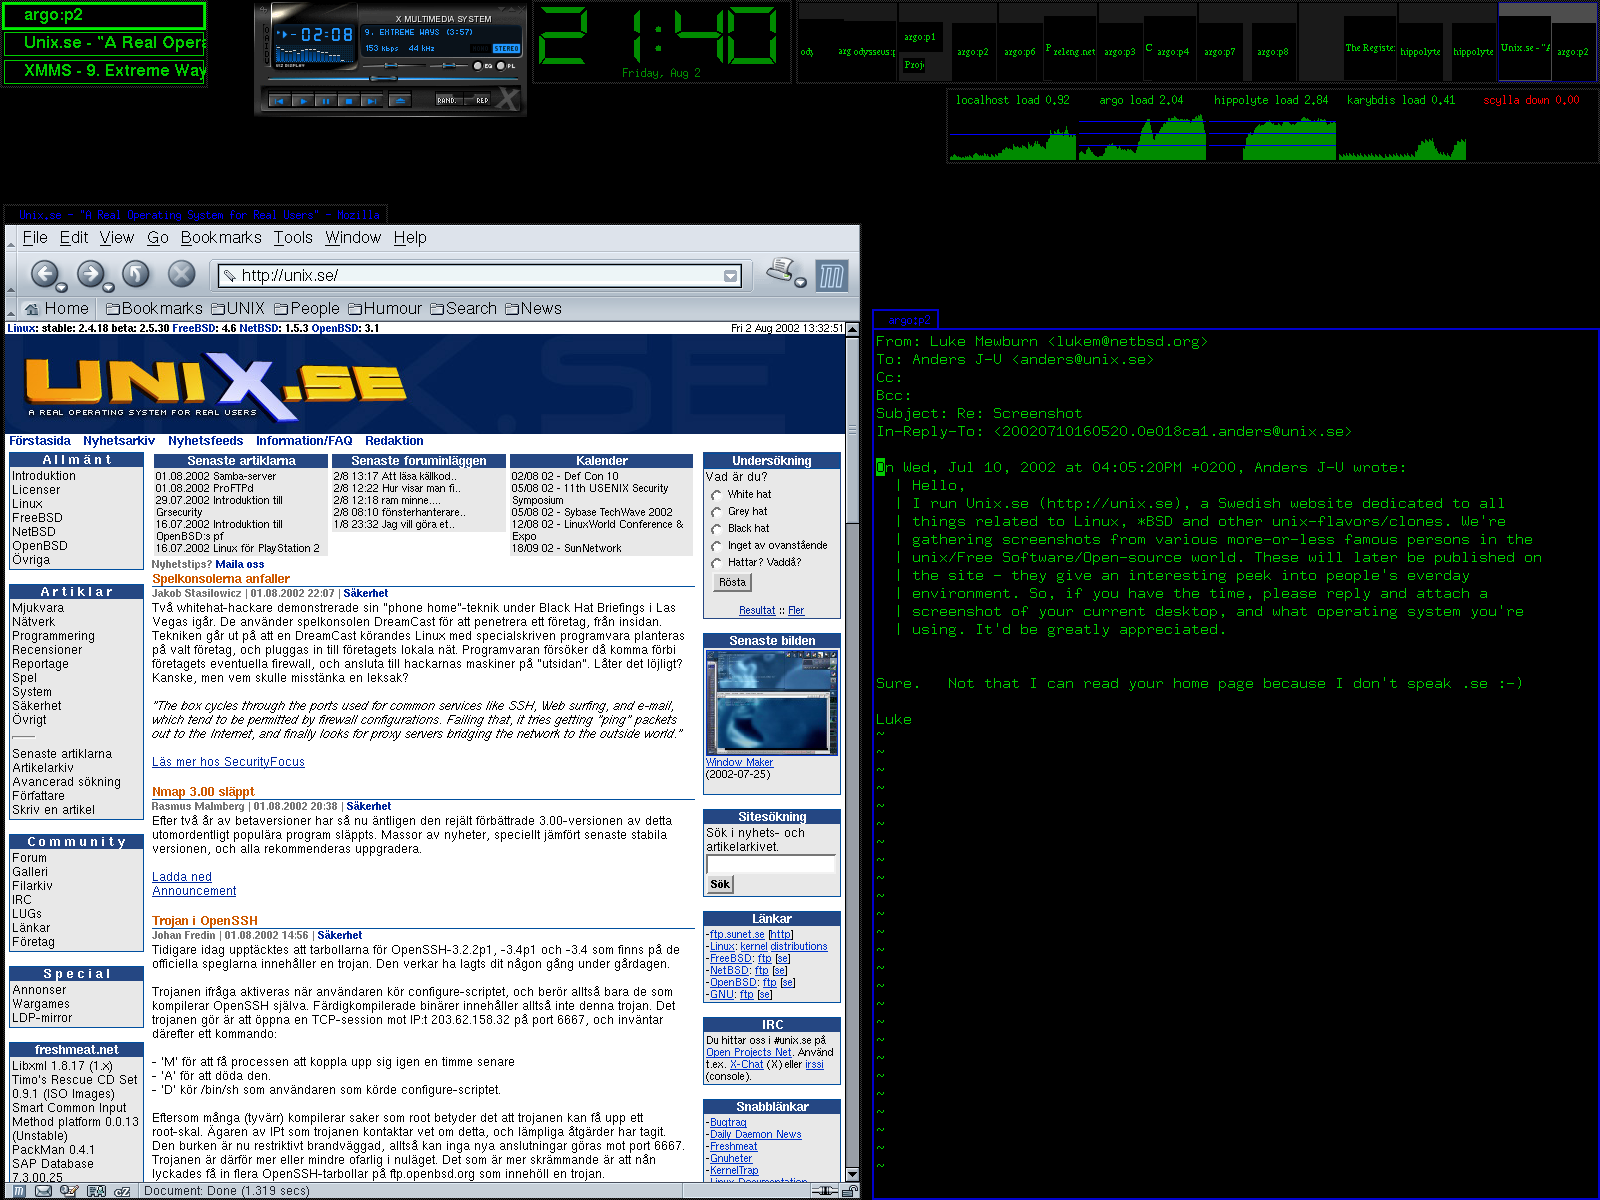Click the 'Rösta' vote button
This screenshot has height=1200, width=1600.
pos(732,582)
